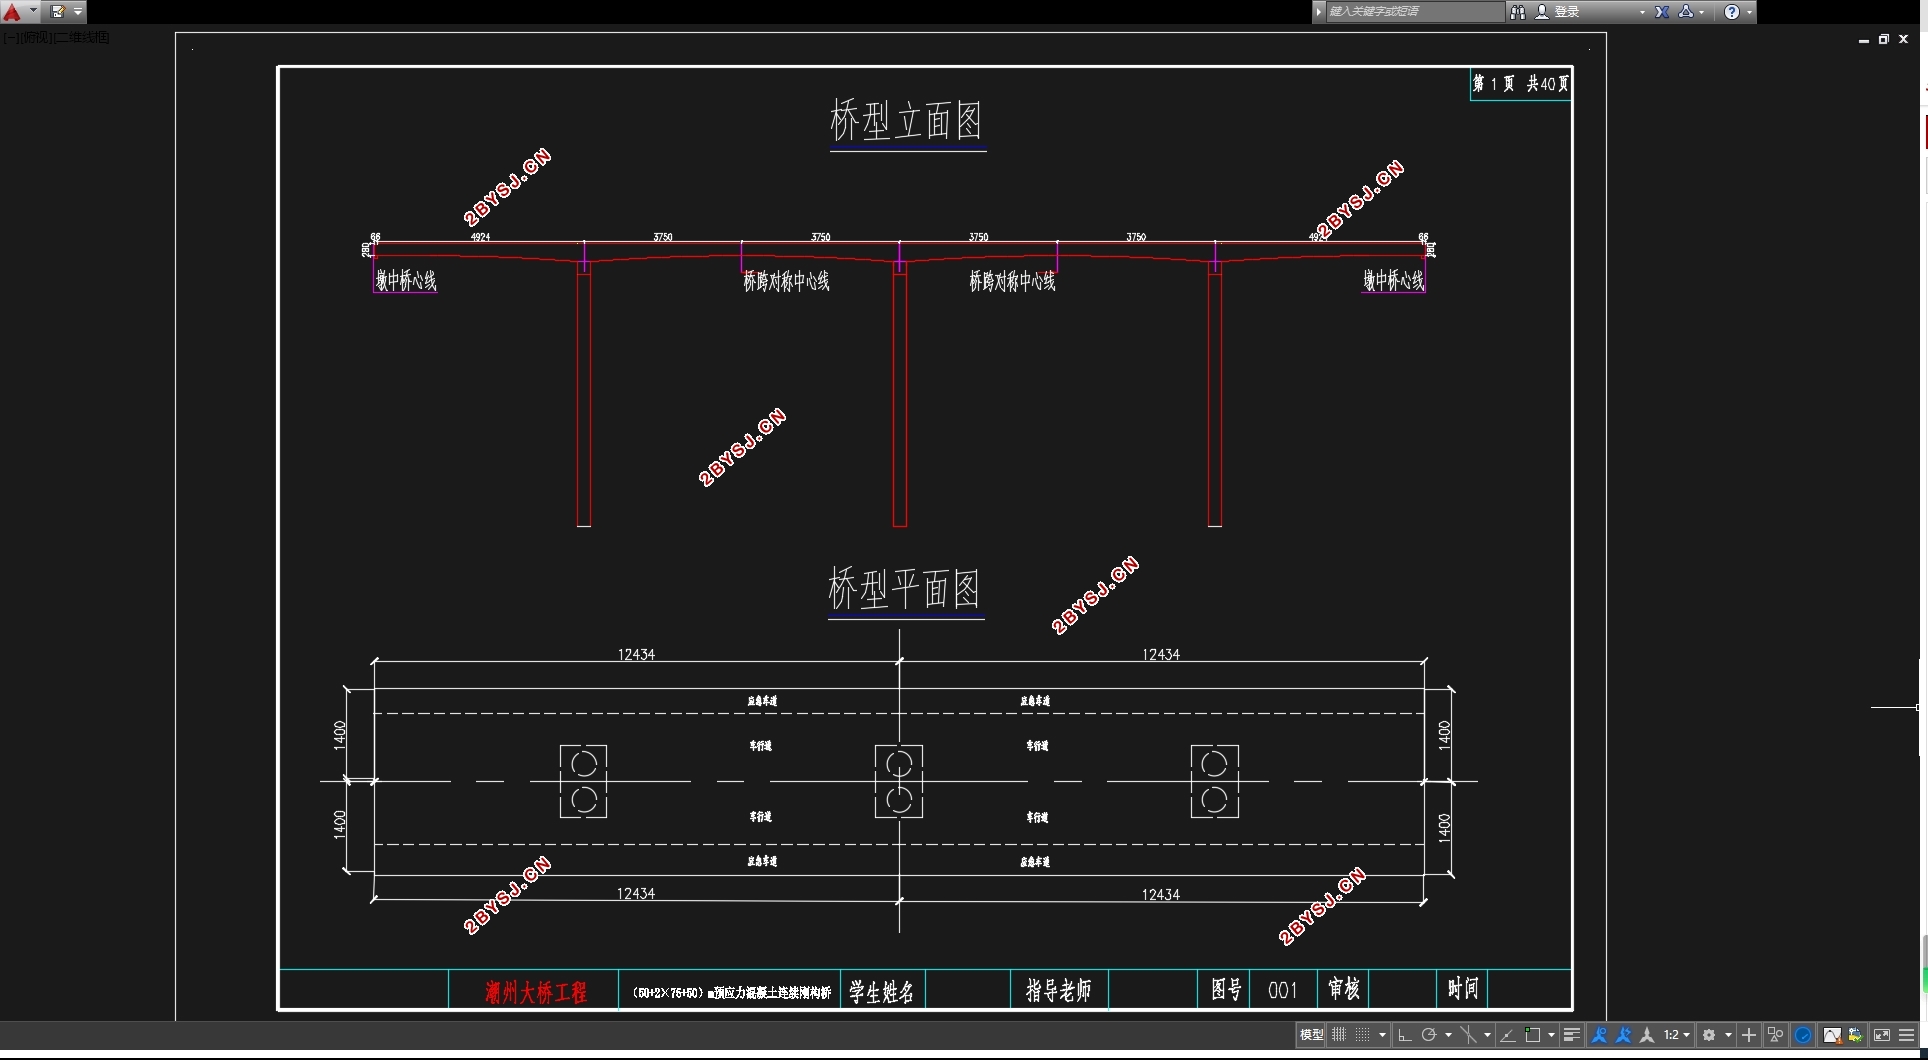Toggle lineweight display icon
This screenshot has width=1928, height=1060.
point(1572,1035)
